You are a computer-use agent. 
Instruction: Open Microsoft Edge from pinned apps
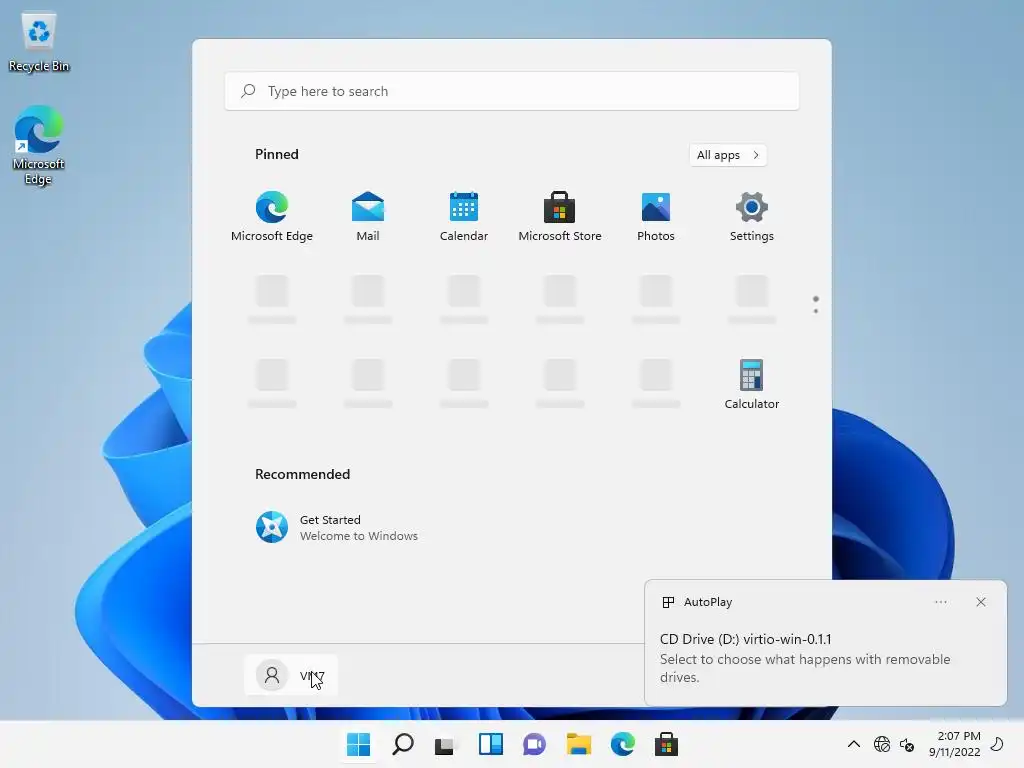272,217
